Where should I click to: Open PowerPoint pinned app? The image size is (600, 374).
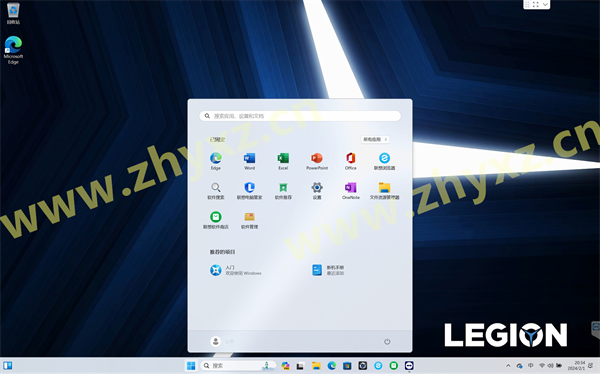tap(317, 161)
